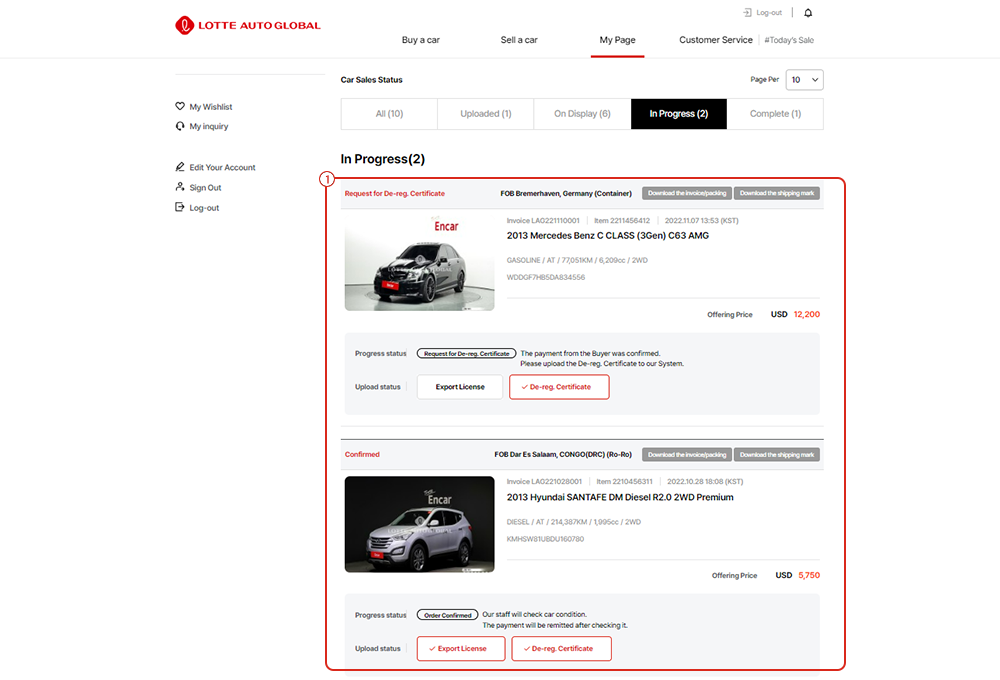Image resolution: width=1000 pixels, height=680 pixels.
Task: Click the Log-out link in header
Action: (x=768, y=13)
